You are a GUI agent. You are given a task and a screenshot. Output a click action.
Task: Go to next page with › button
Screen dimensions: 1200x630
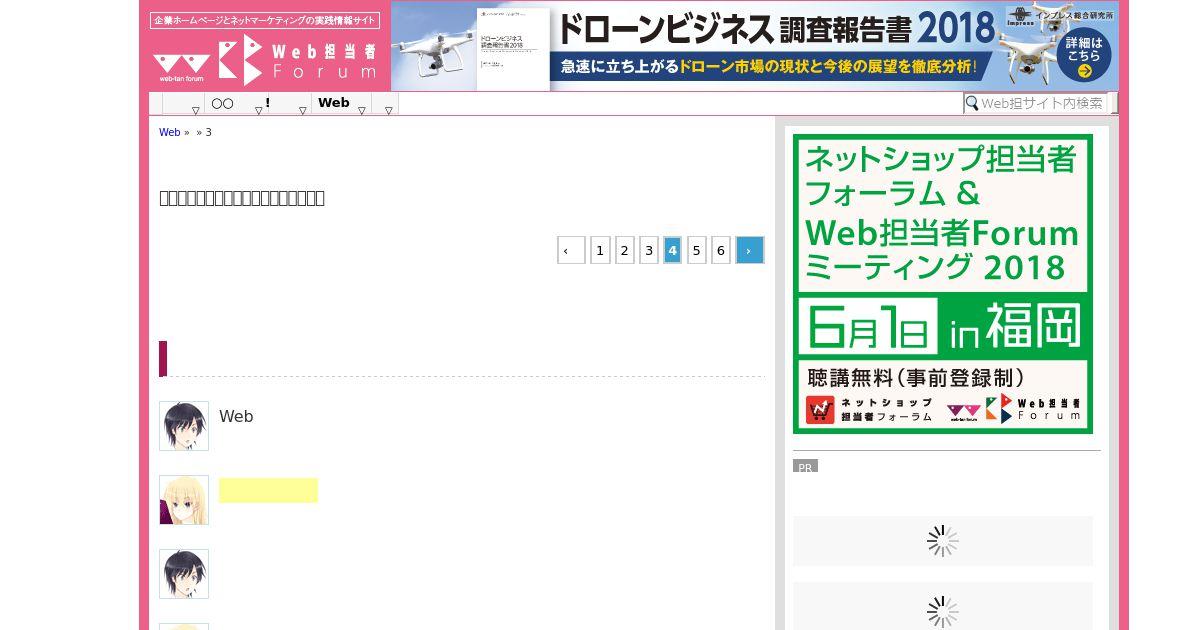click(750, 250)
